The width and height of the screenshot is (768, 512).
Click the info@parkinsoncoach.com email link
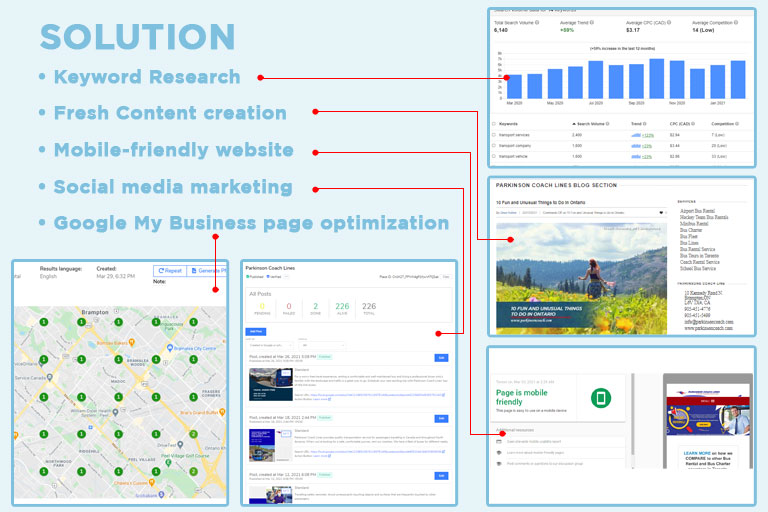point(709,322)
